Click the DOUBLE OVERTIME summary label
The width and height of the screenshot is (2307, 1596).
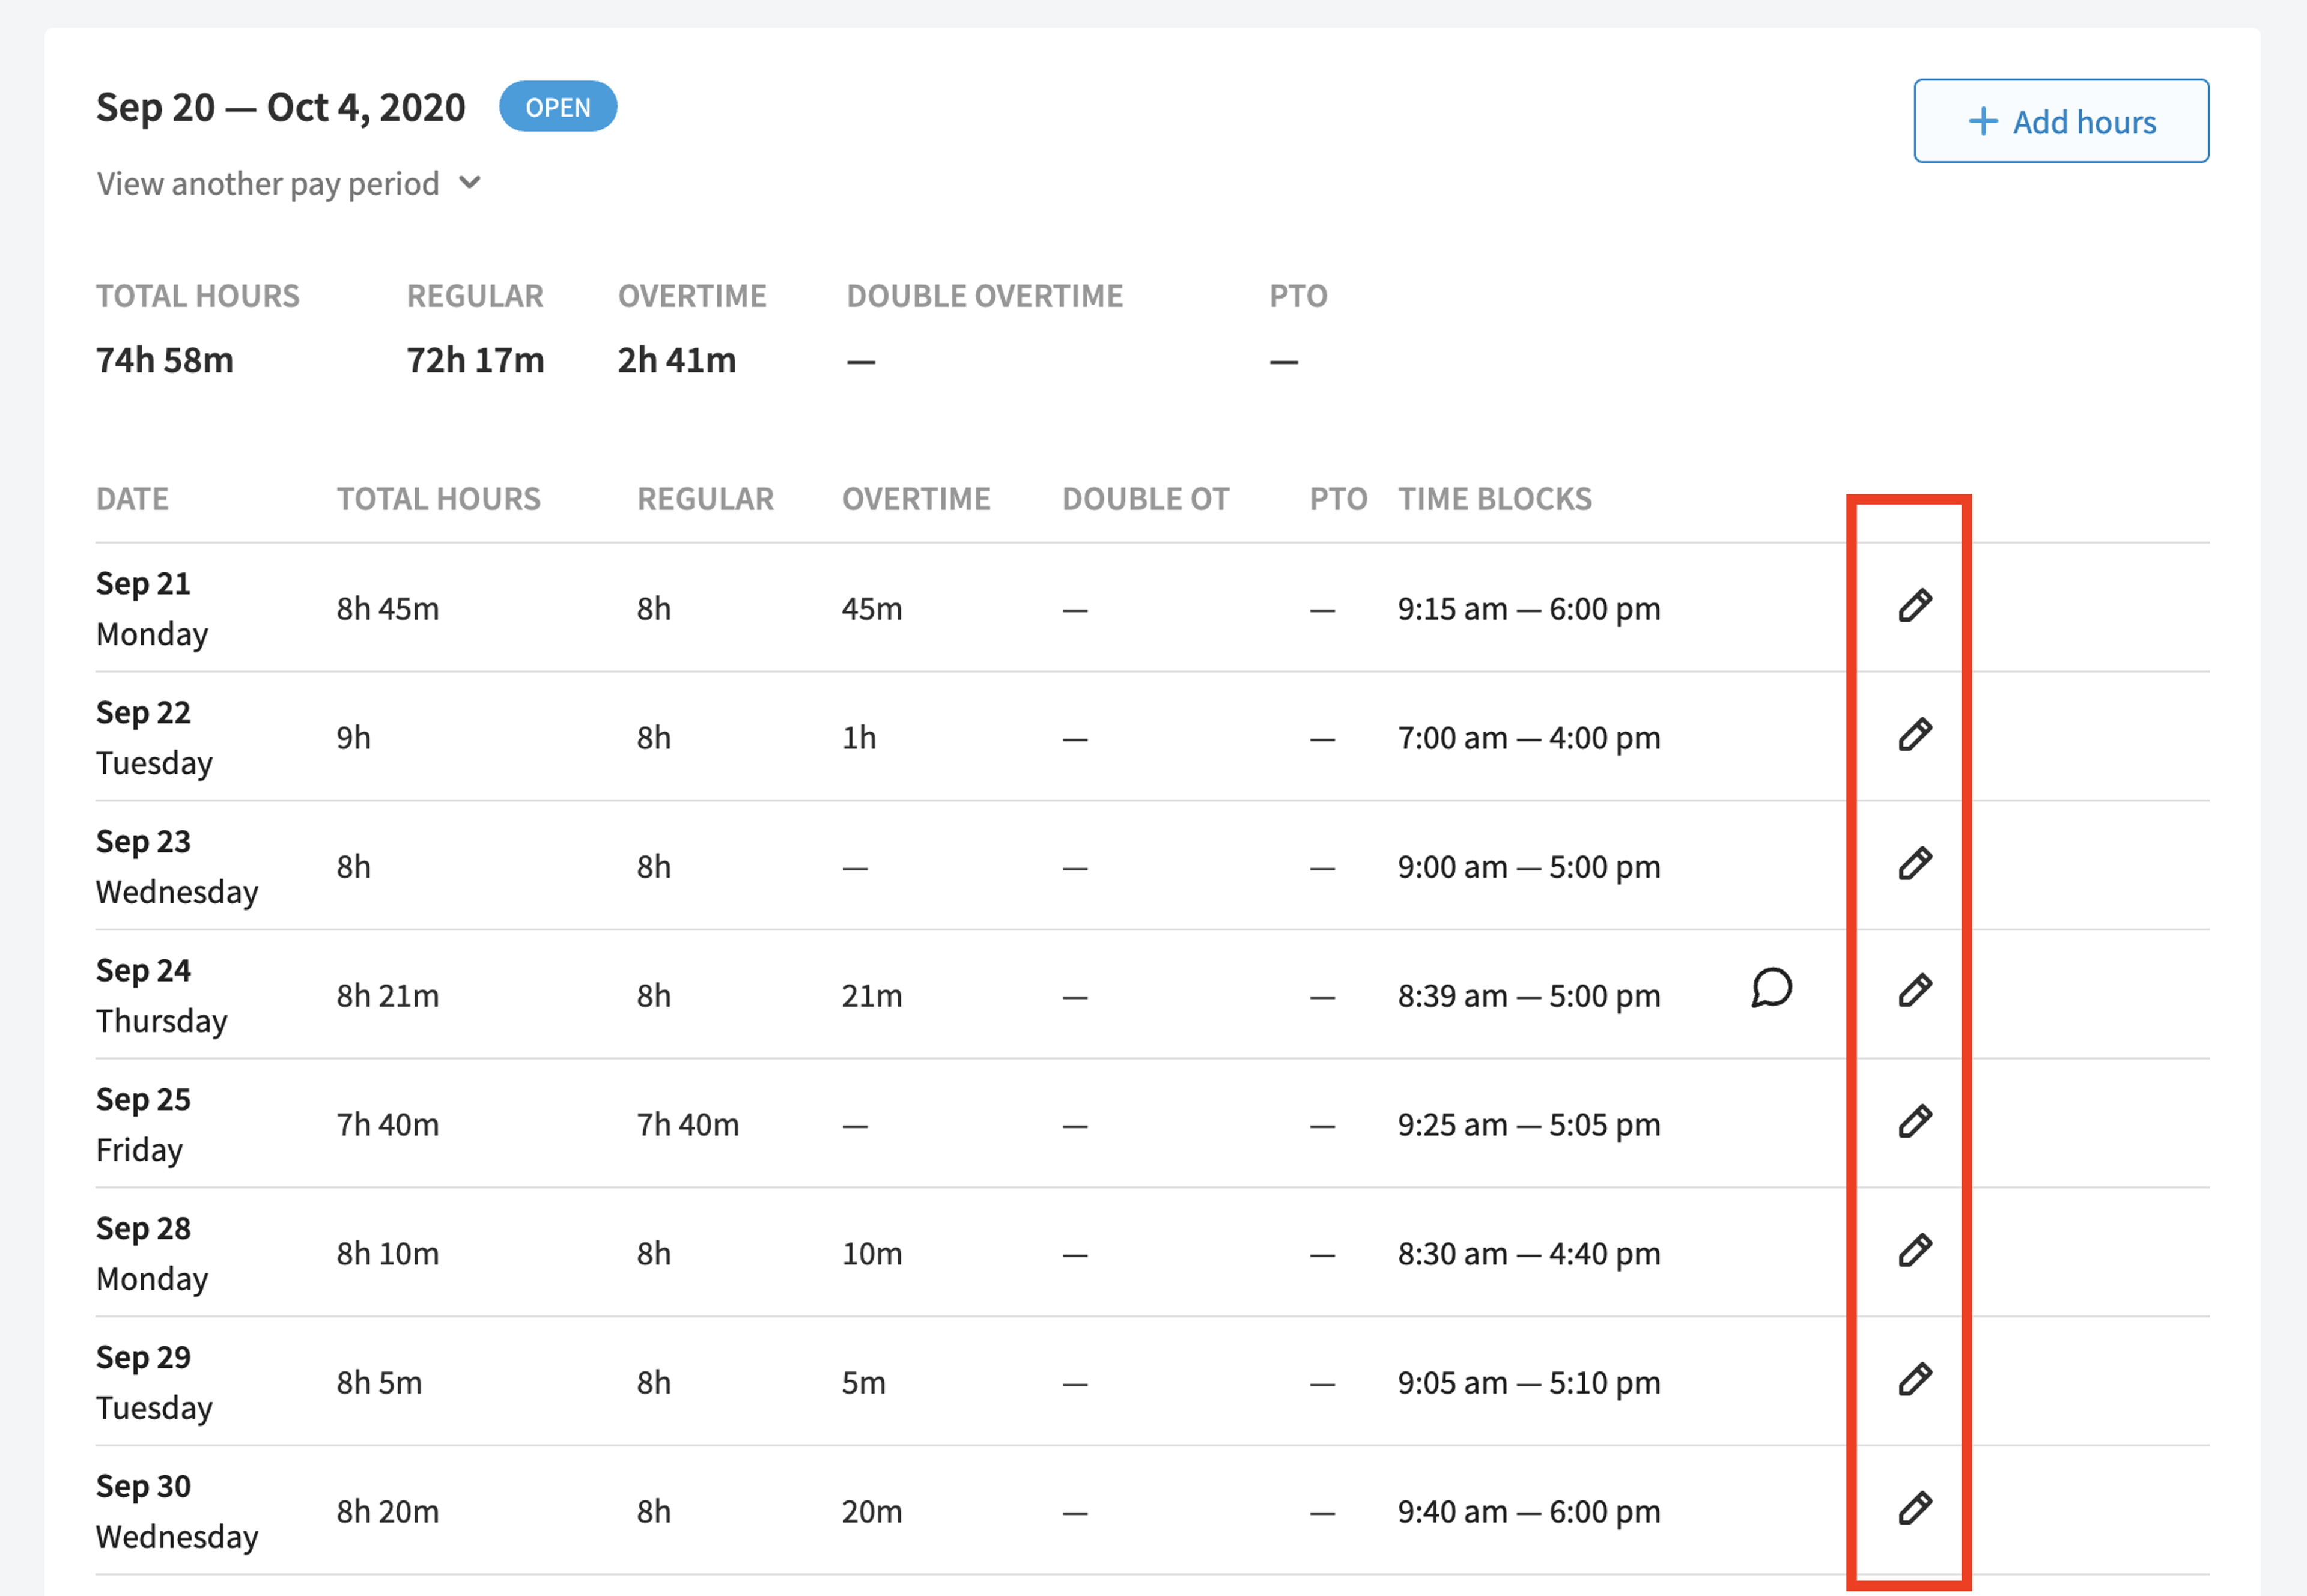coord(985,296)
